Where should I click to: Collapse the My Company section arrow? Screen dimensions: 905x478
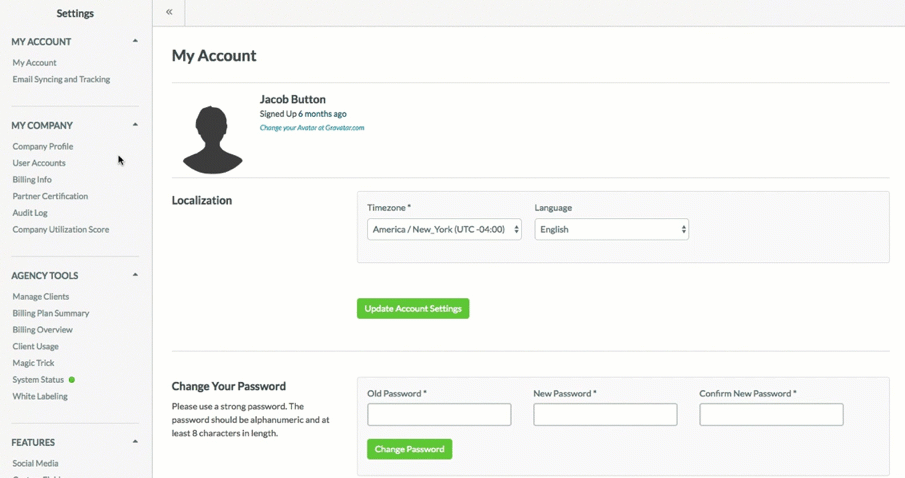pyautogui.click(x=135, y=125)
